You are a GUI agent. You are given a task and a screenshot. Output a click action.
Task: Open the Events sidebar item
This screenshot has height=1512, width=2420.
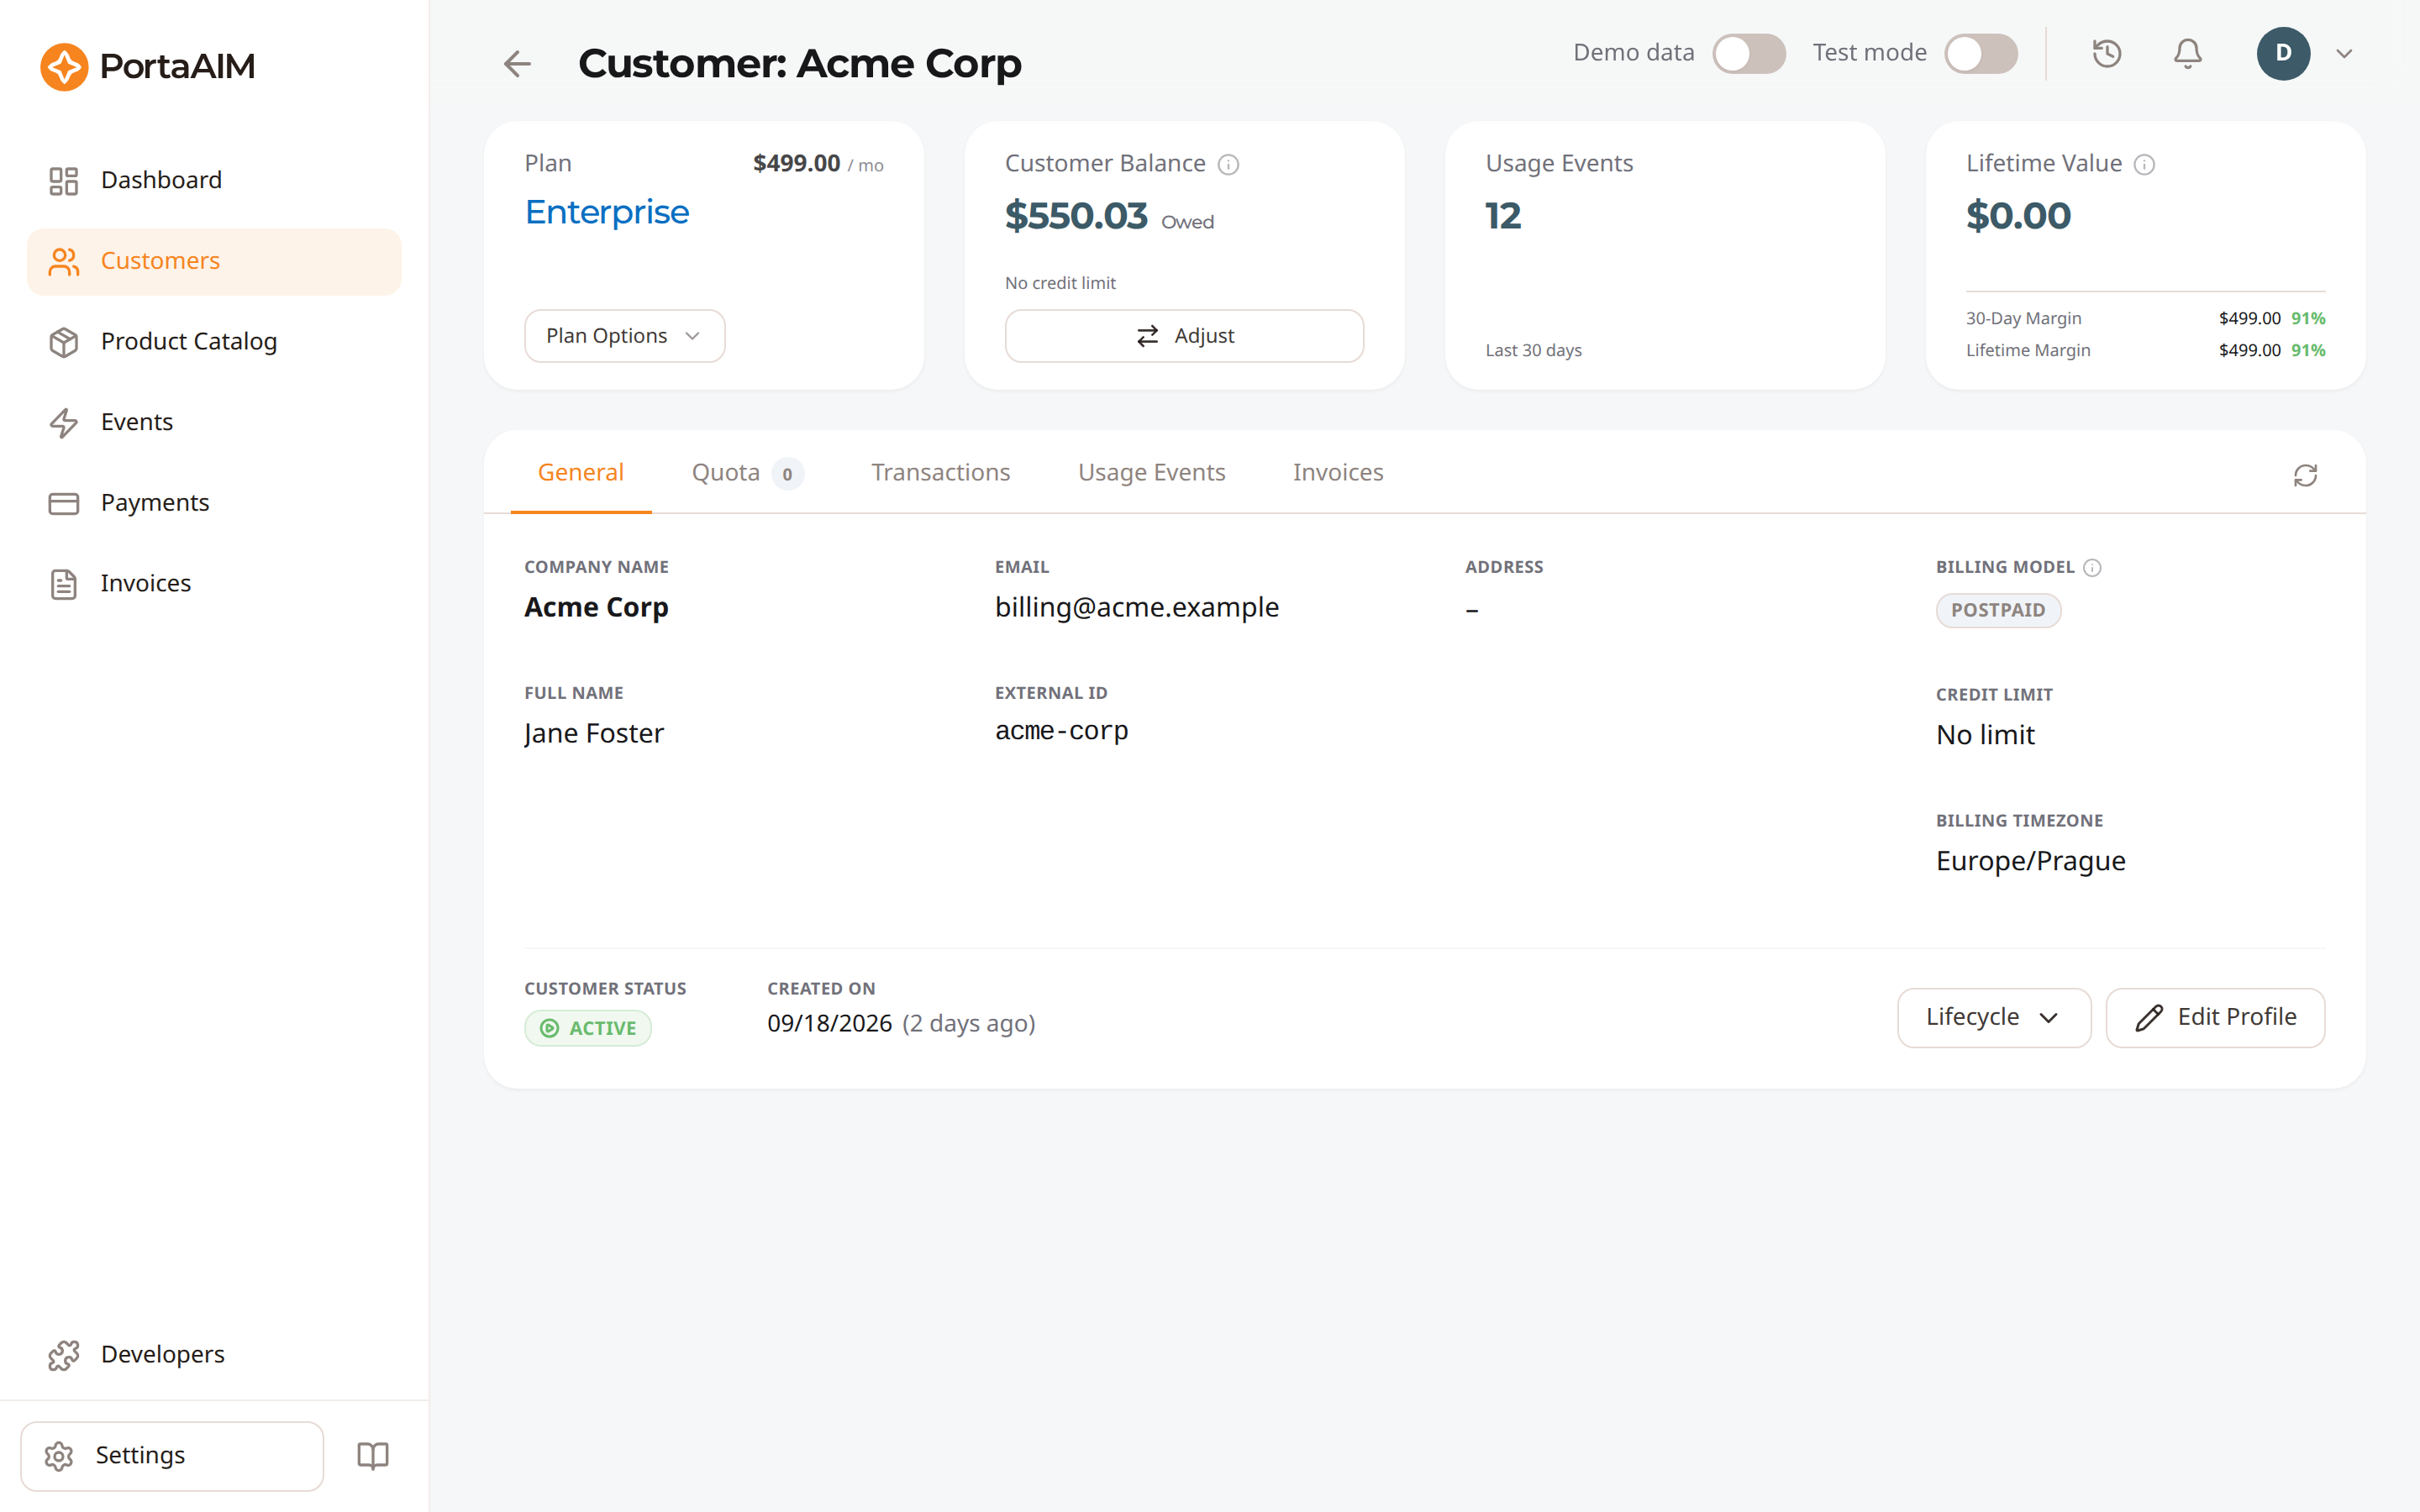coord(214,422)
